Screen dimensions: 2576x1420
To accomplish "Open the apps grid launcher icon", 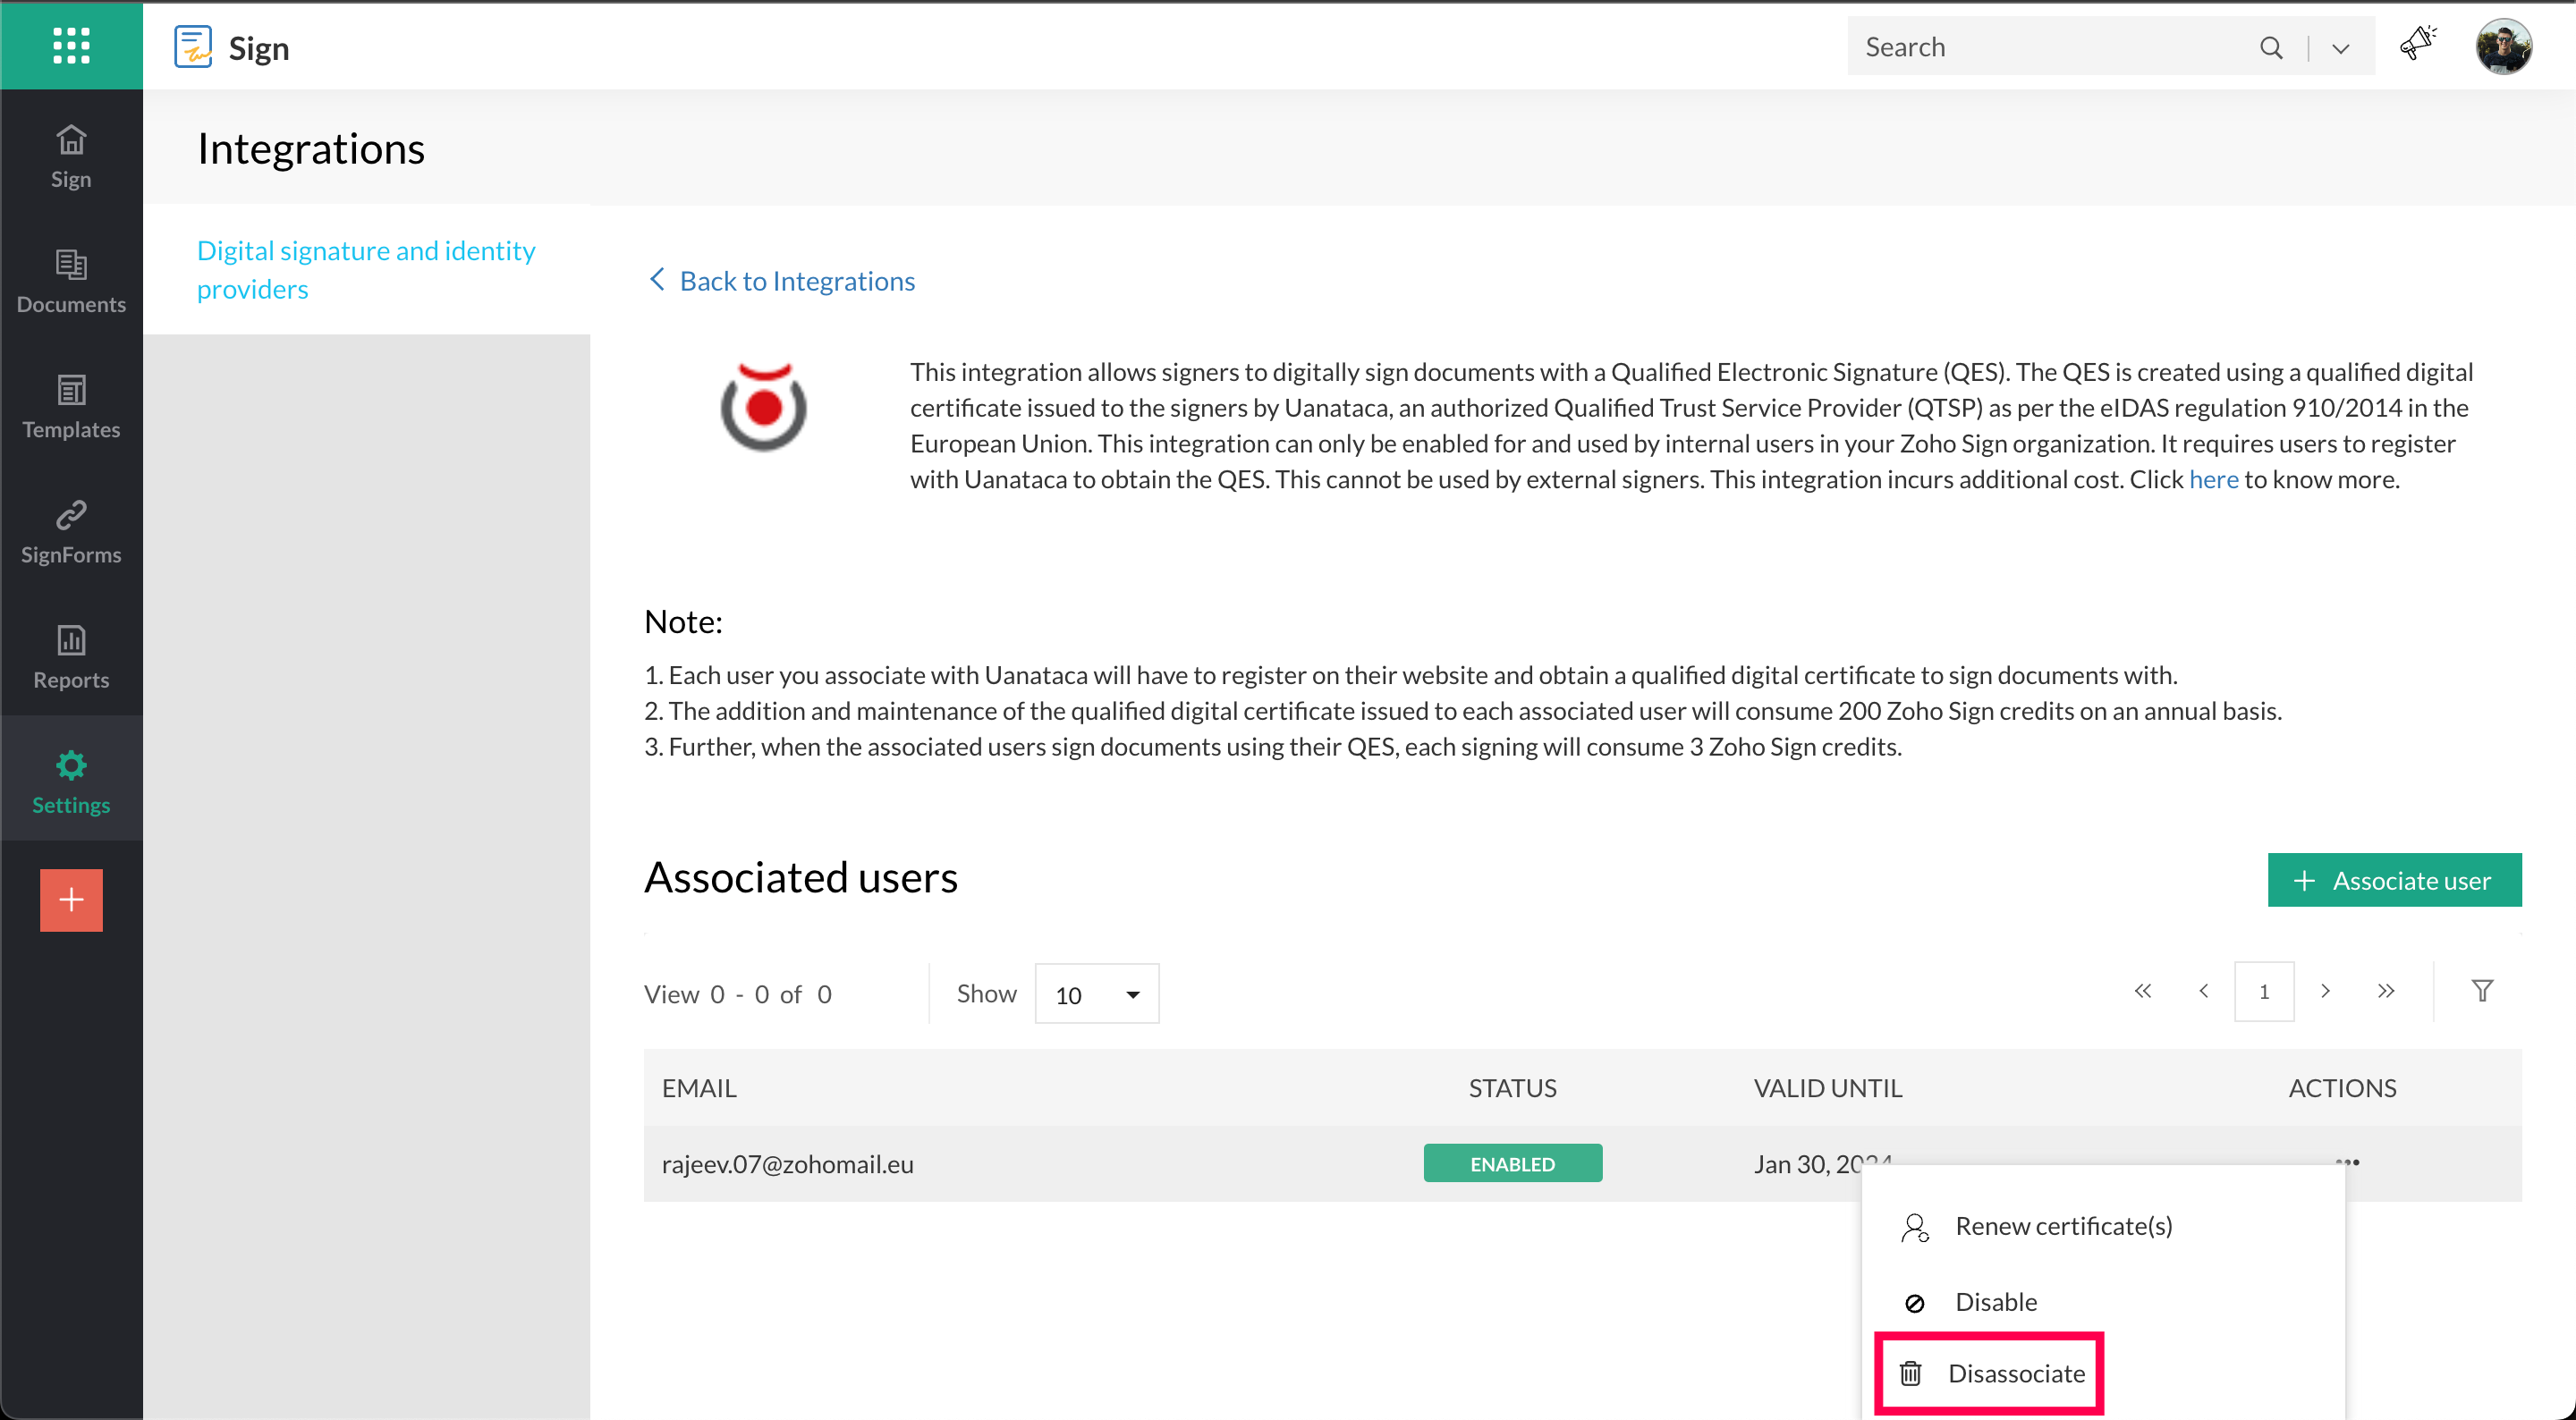I will coord(71,45).
